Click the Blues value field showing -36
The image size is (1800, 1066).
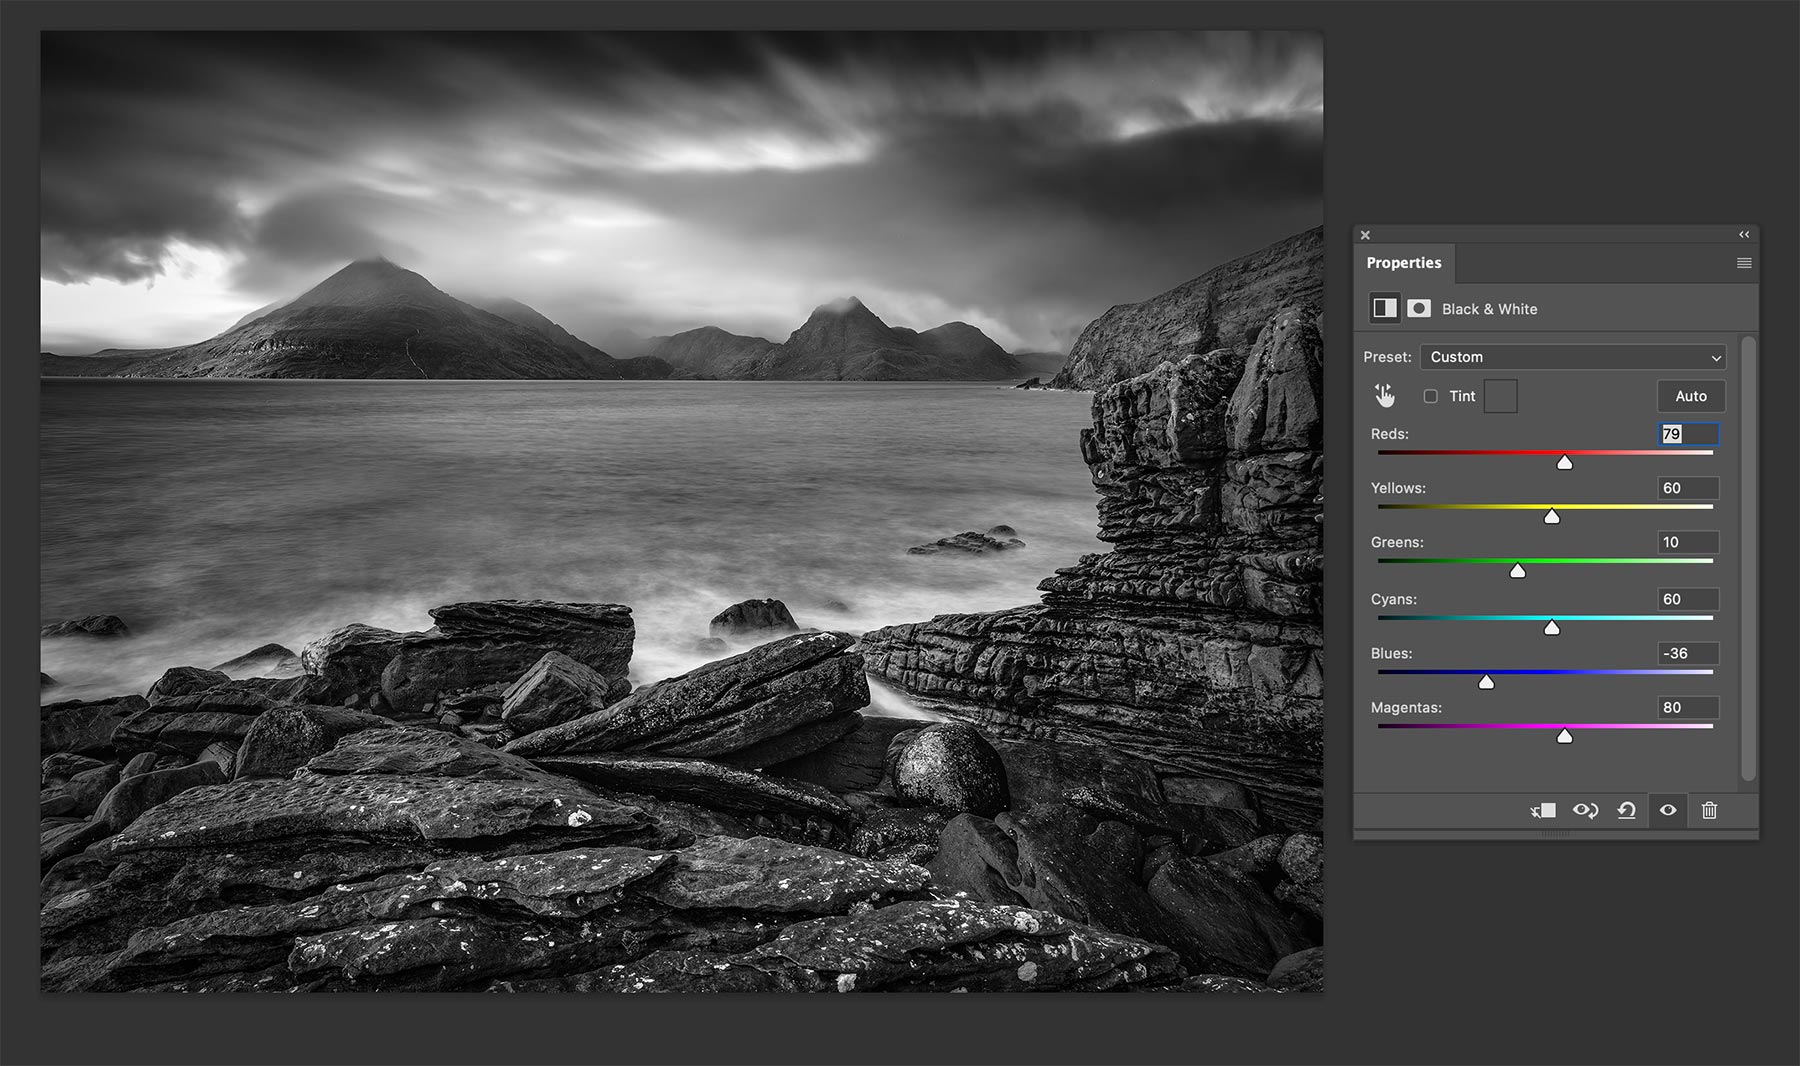[1687, 653]
